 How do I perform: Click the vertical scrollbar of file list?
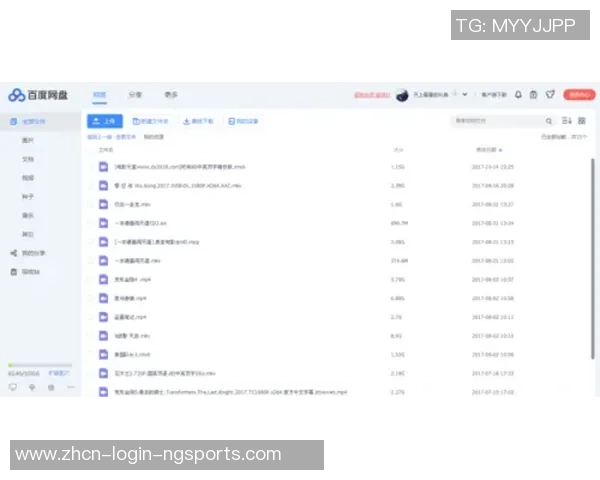pos(593,259)
